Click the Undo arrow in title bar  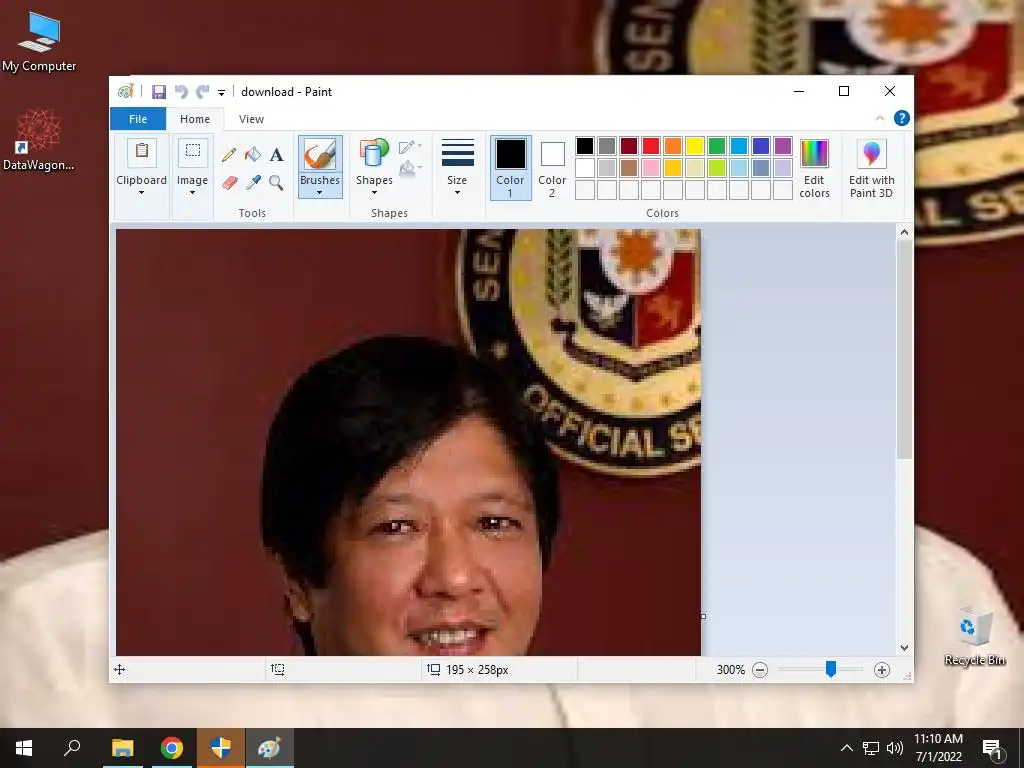coord(181,92)
